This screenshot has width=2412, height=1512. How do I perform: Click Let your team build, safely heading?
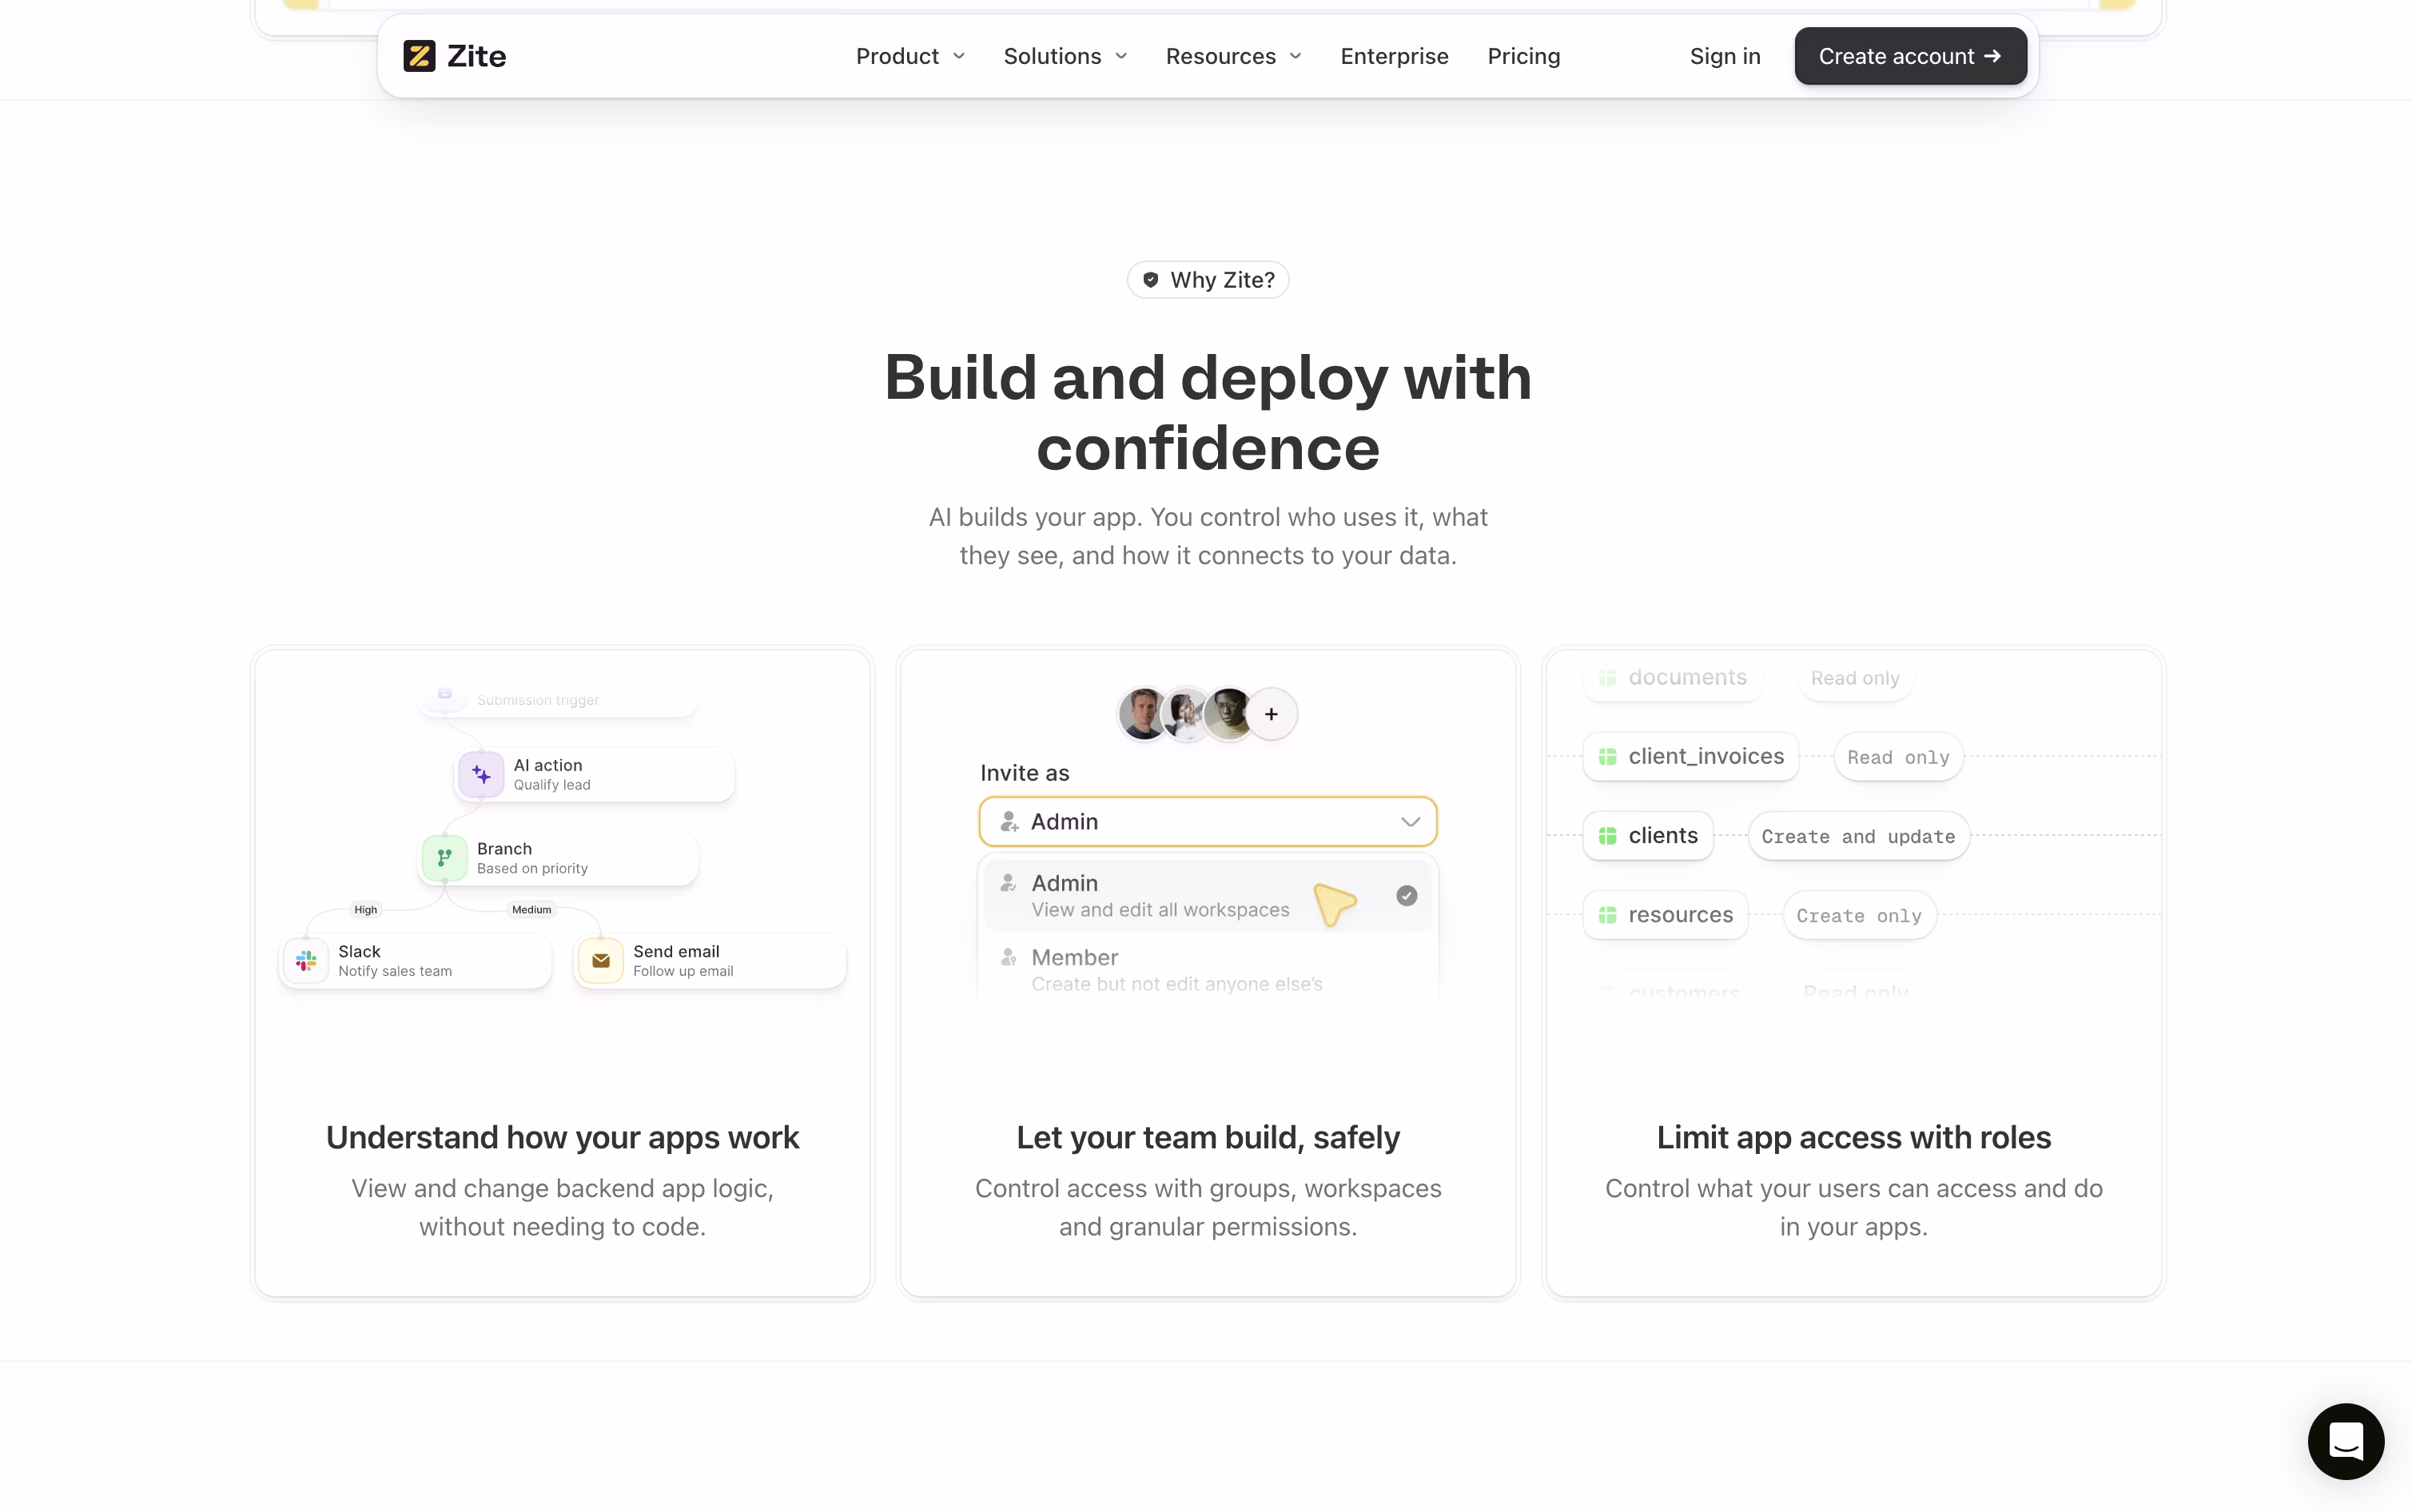[x=1208, y=1138]
